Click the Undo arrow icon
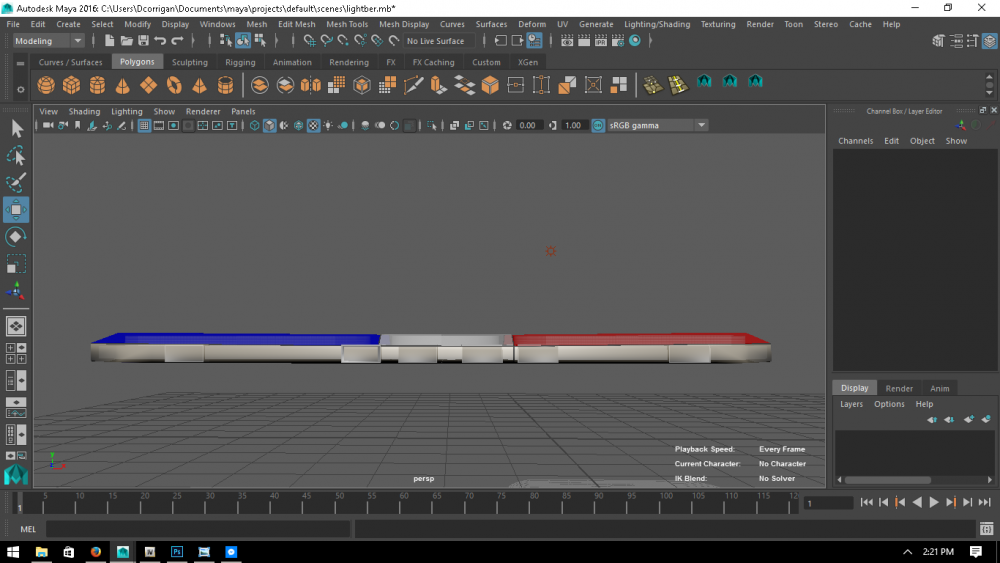 (160, 41)
